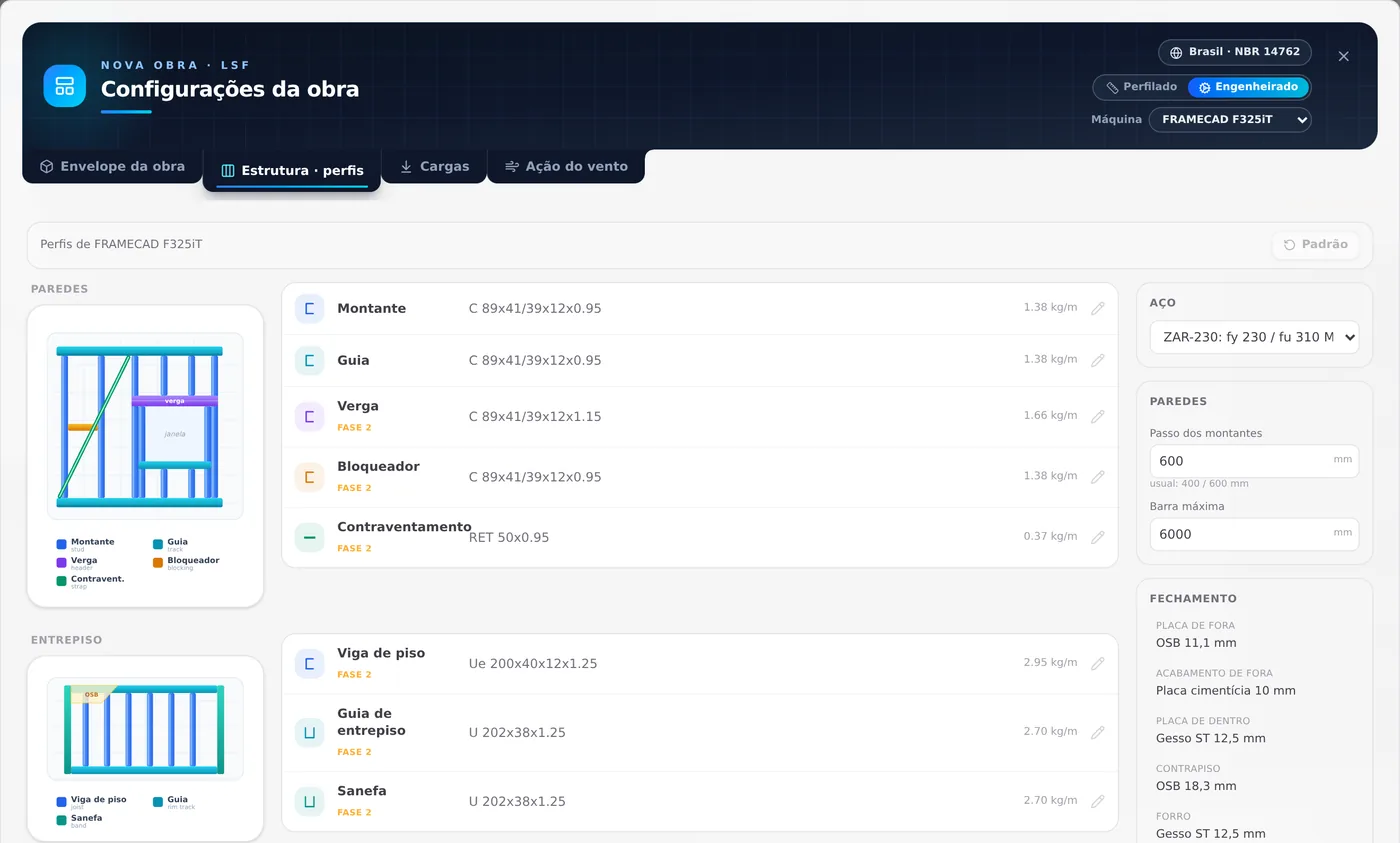This screenshot has width=1400, height=843.
Task: Open the Ação do vento tab
Action: (x=566, y=166)
